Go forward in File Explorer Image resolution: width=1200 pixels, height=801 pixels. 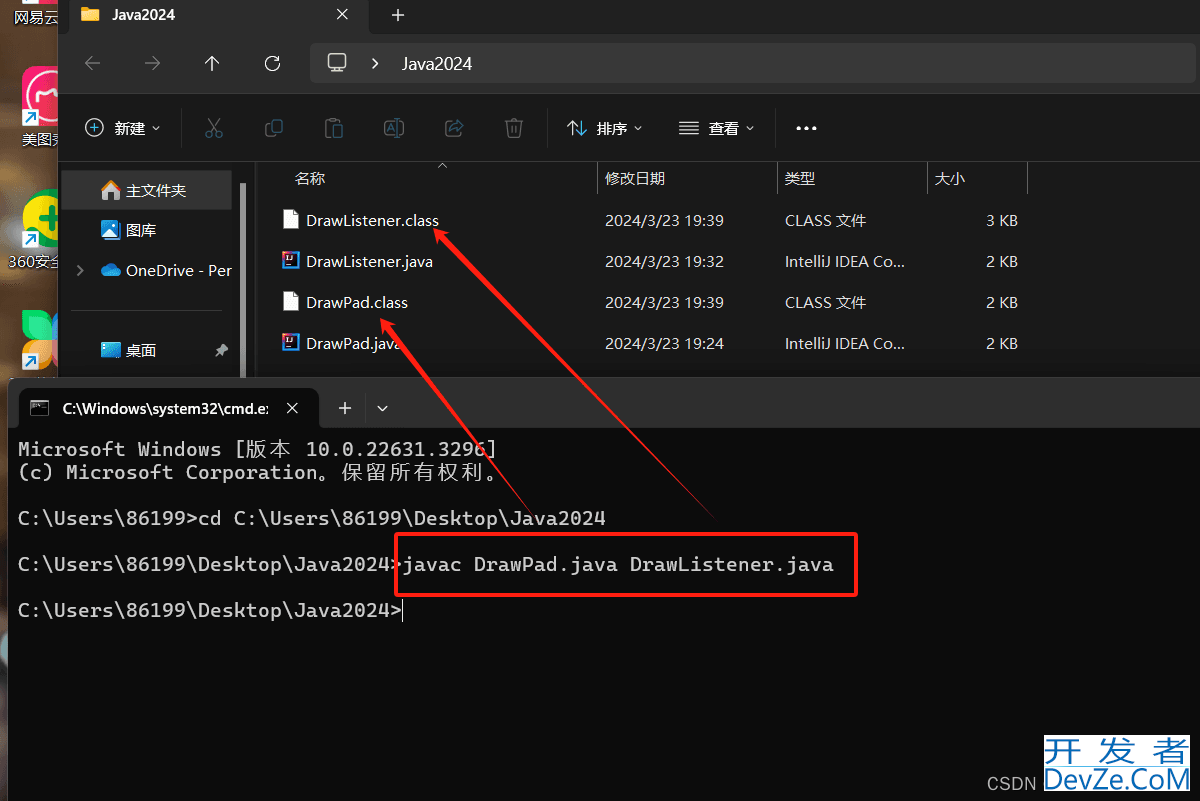click(x=152, y=63)
